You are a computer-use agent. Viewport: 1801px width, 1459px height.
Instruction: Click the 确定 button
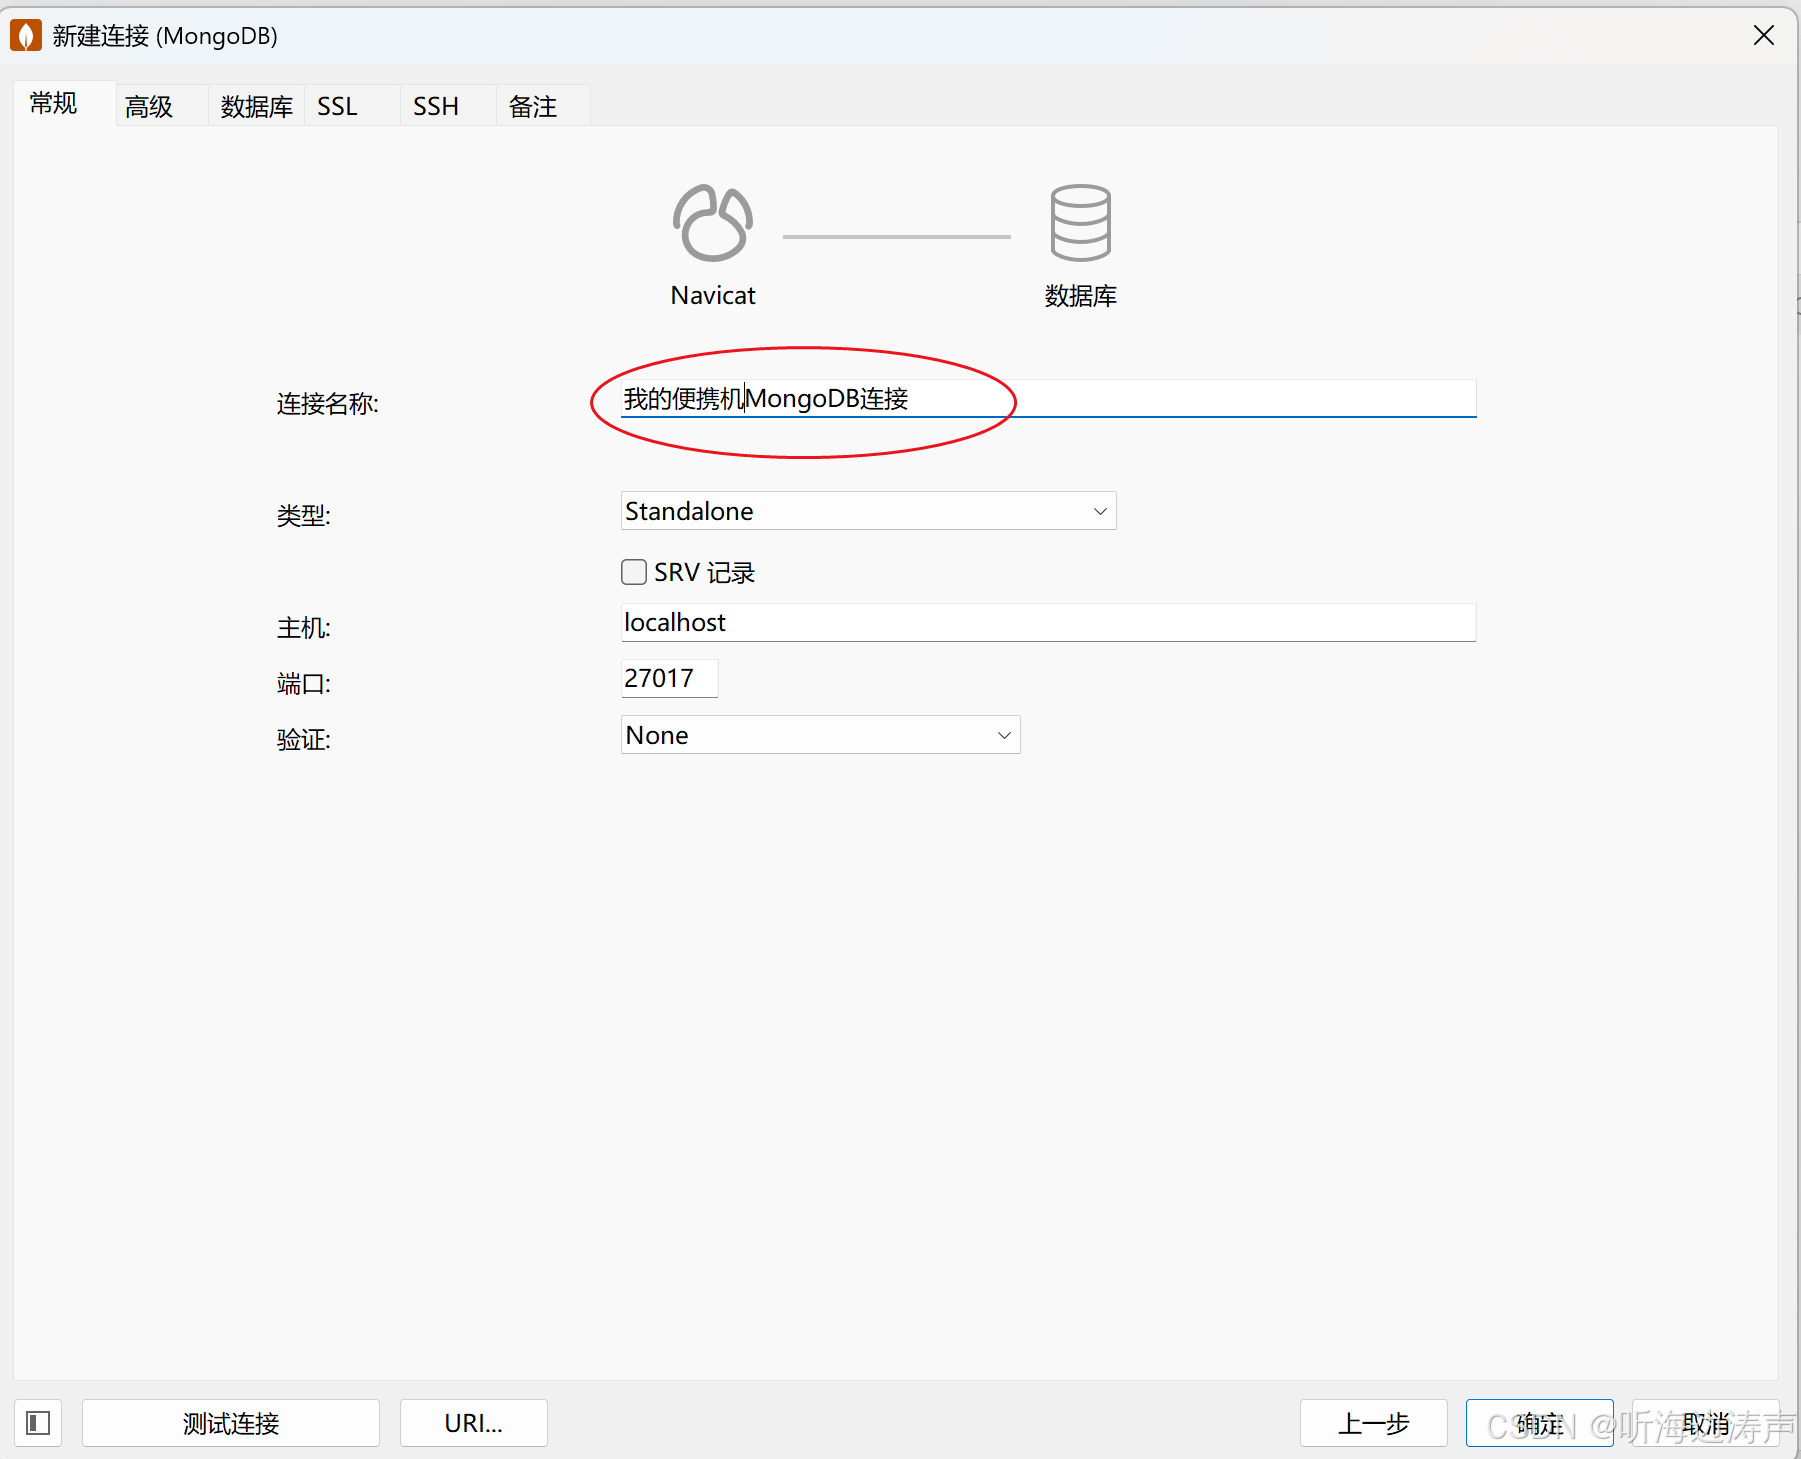coord(1539,1422)
